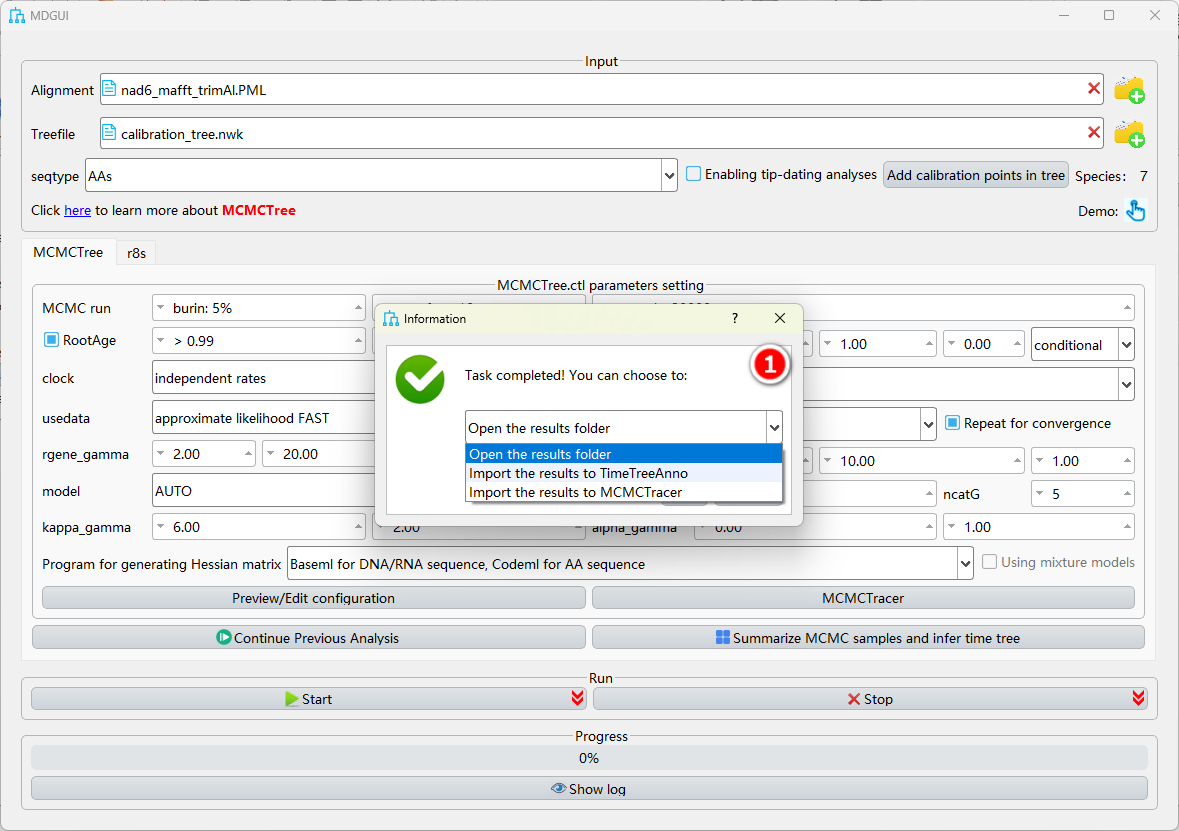Follow the 'here' link about MCMCTree
The width and height of the screenshot is (1179, 831).
point(77,210)
